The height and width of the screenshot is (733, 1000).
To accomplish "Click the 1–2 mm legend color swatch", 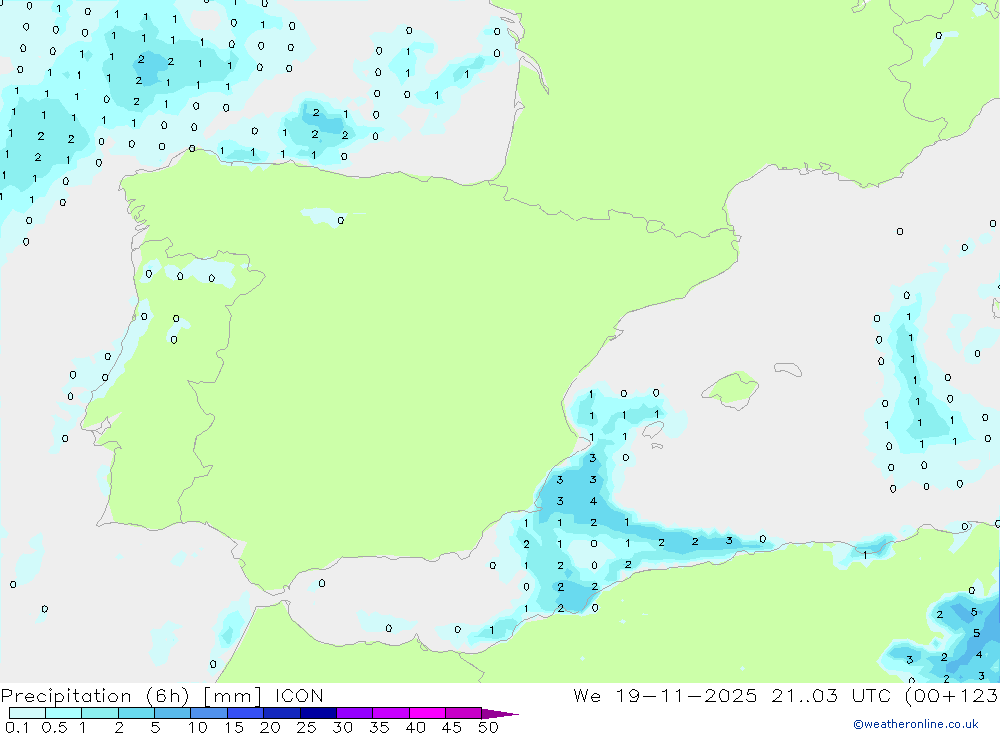I will tap(100, 713).
